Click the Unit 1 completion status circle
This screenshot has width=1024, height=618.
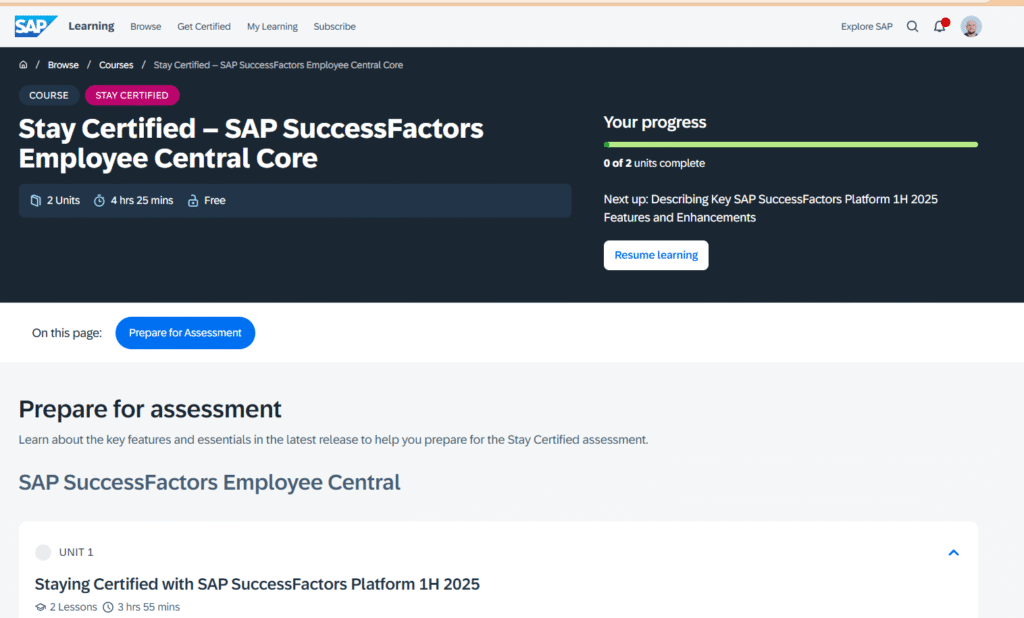43,552
